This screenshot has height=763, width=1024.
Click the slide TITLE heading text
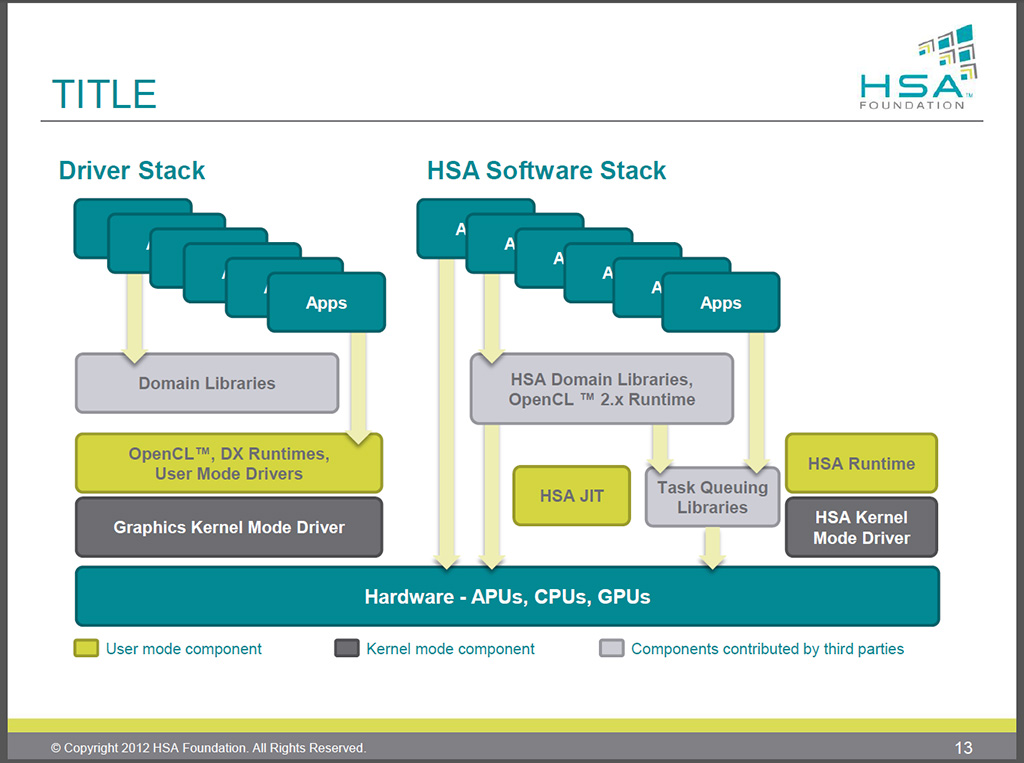click(x=104, y=94)
